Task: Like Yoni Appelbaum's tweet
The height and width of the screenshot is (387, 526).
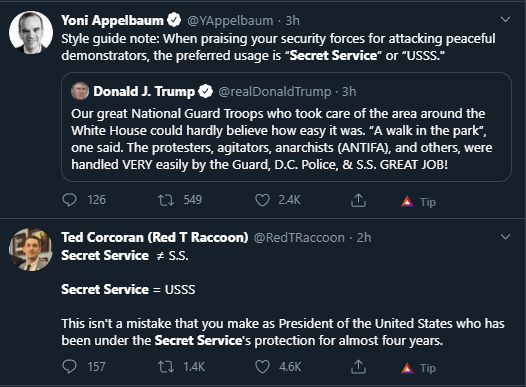Action: [x=262, y=200]
